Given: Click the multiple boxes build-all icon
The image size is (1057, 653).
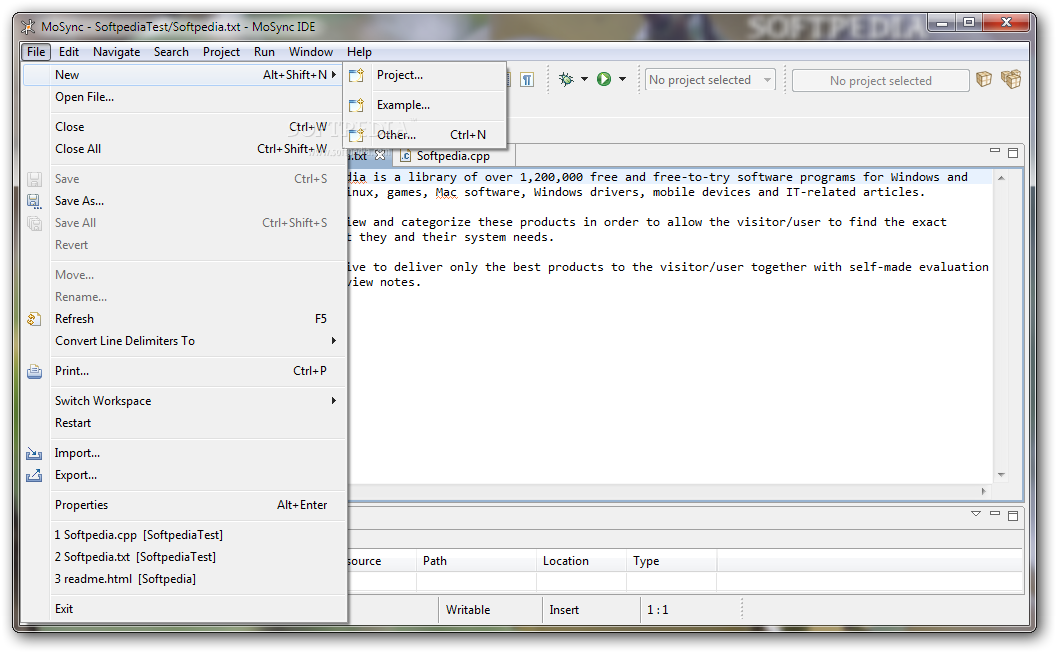Looking at the screenshot, I should 1011,80.
